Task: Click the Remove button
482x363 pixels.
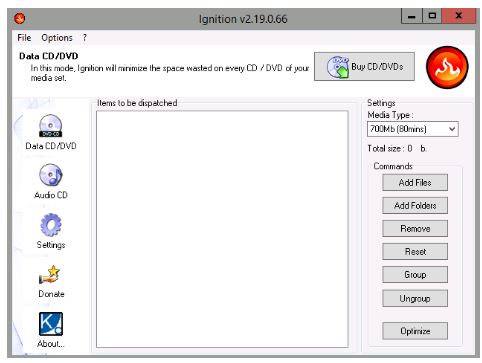Action: [415, 228]
